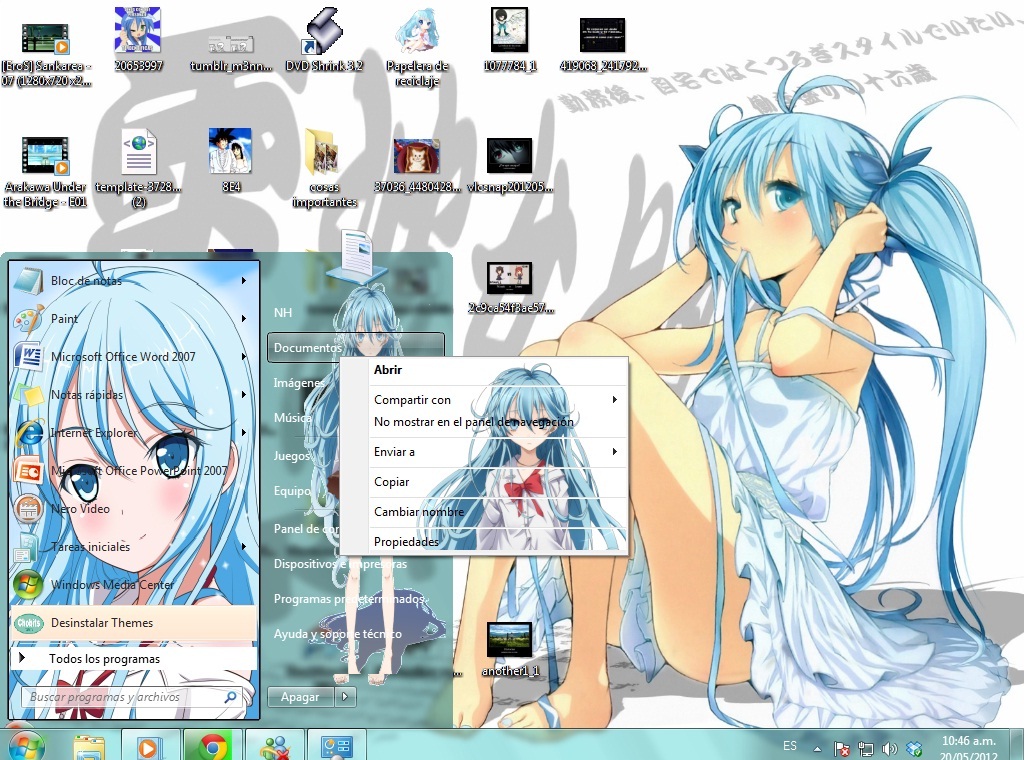The image size is (1028, 760).
Task: Open the 1077784_1 image on desktop
Action: click(509, 39)
